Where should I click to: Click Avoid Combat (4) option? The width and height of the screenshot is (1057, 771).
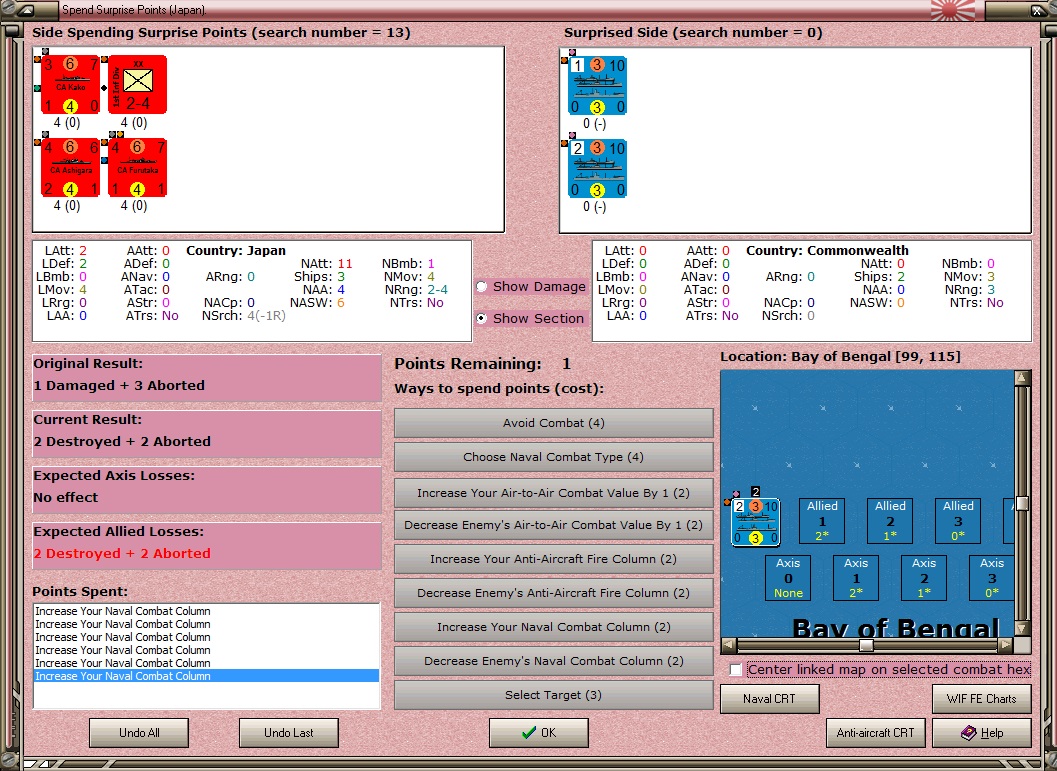tap(553, 423)
